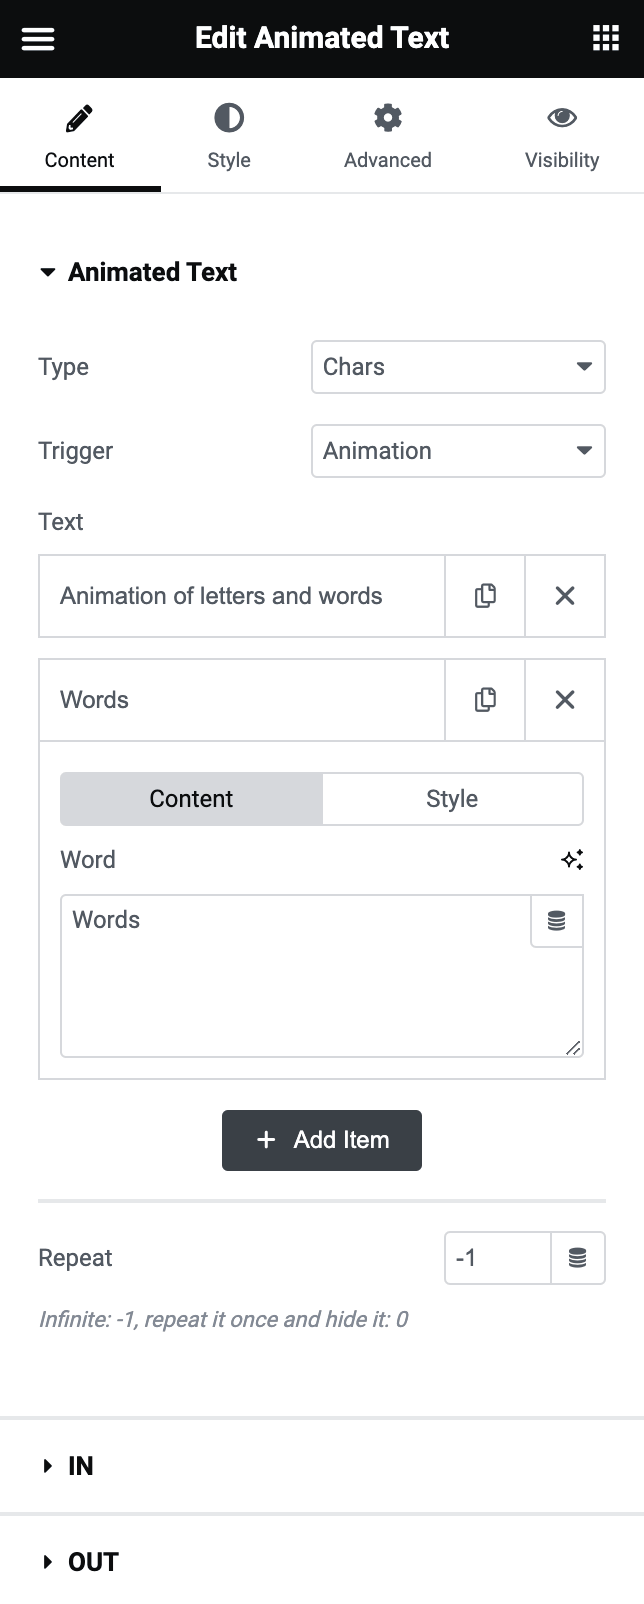This screenshot has width=644, height=1604.
Task: Remove the 'Words' text item
Action: pos(564,700)
